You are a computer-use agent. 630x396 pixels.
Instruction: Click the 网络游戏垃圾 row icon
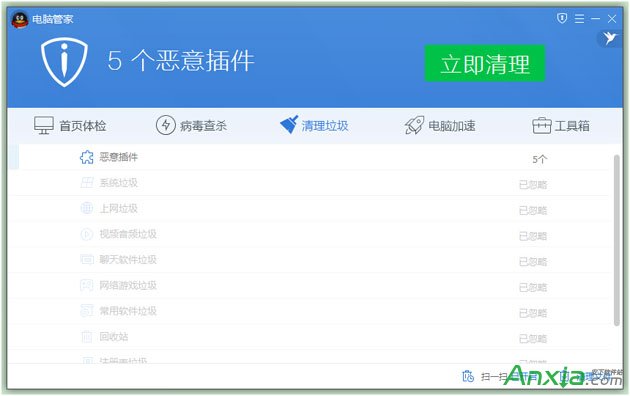[87, 285]
